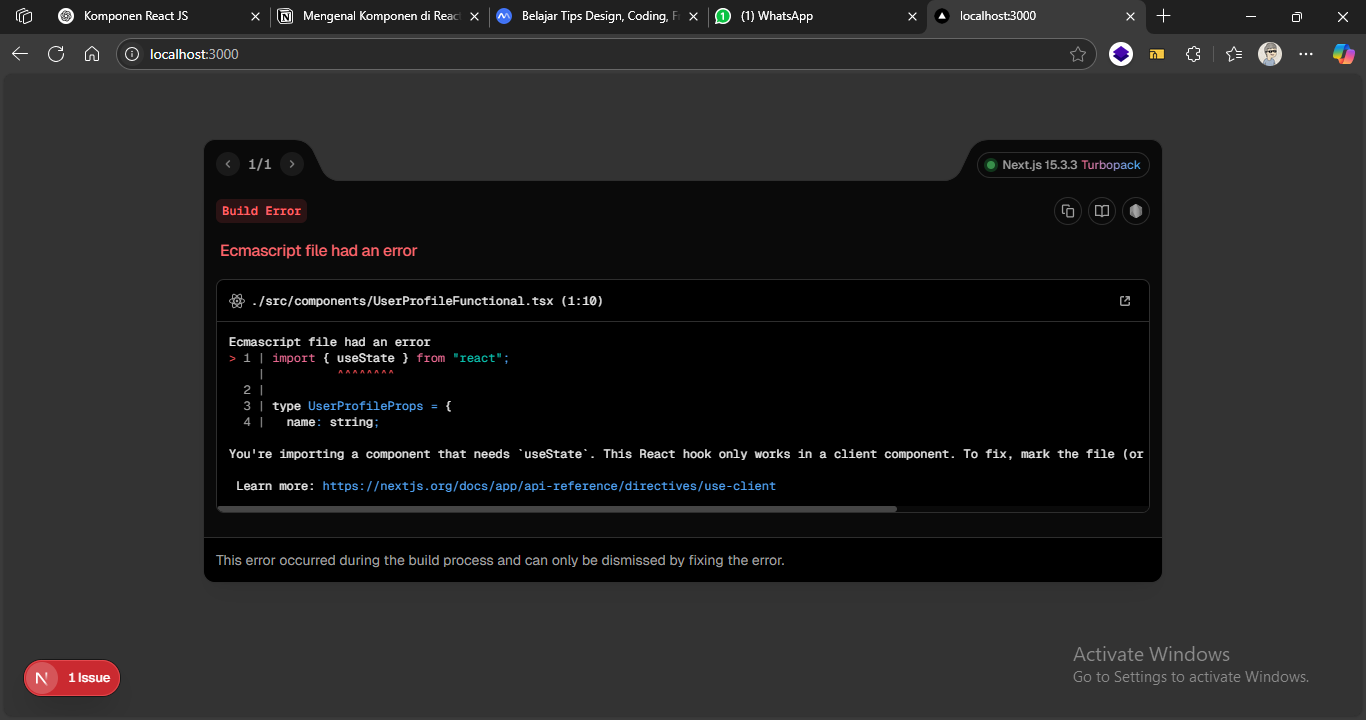
Task: Add page to favorites star icon
Action: [1077, 54]
